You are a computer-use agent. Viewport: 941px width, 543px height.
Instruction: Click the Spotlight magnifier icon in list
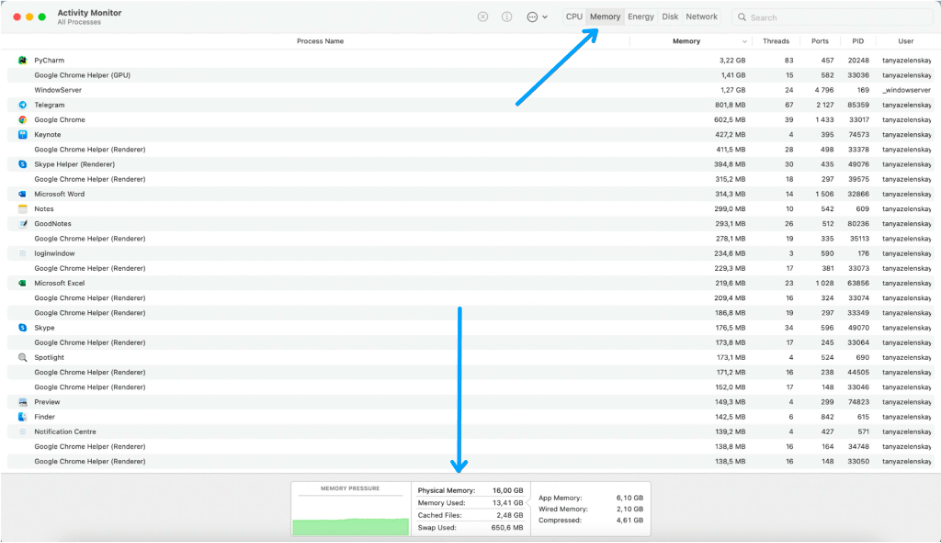pyautogui.click(x=22, y=357)
